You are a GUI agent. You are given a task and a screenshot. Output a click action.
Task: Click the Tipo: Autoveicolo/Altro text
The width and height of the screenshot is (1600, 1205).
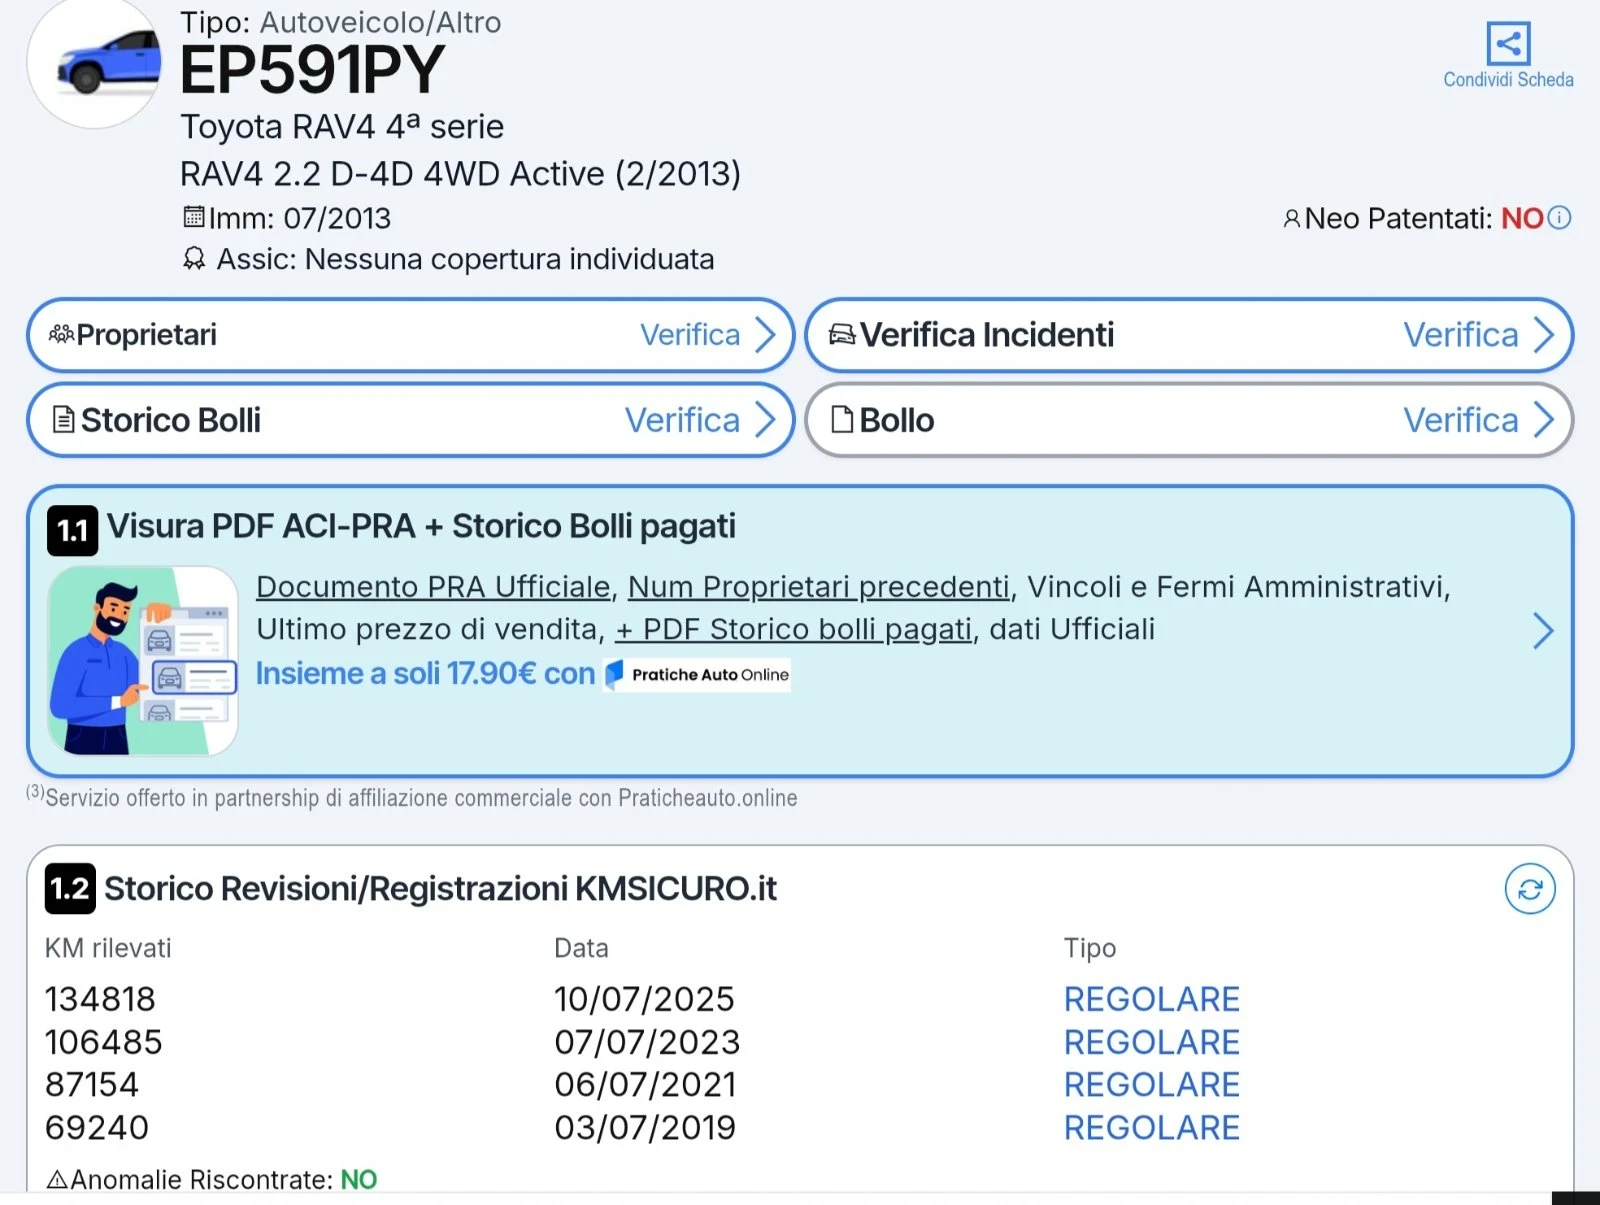[341, 22]
